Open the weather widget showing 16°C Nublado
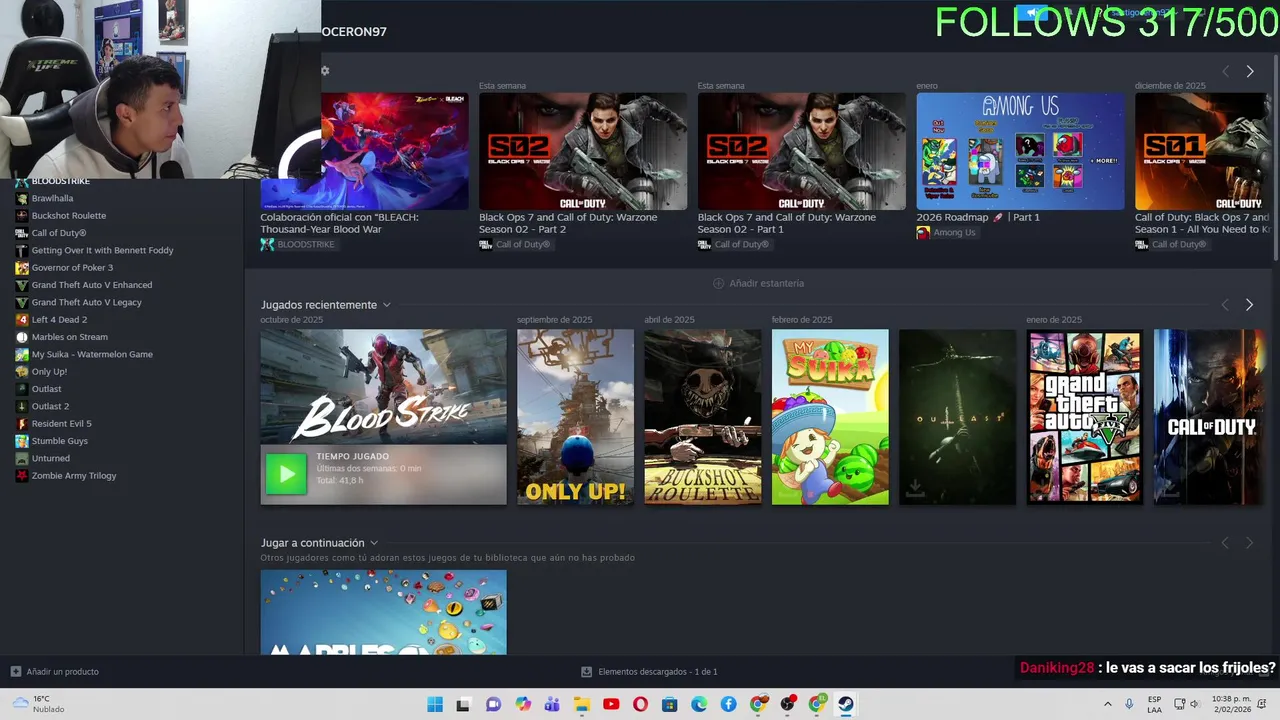This screenshot has height=720, width=1280. coord(38,704)
